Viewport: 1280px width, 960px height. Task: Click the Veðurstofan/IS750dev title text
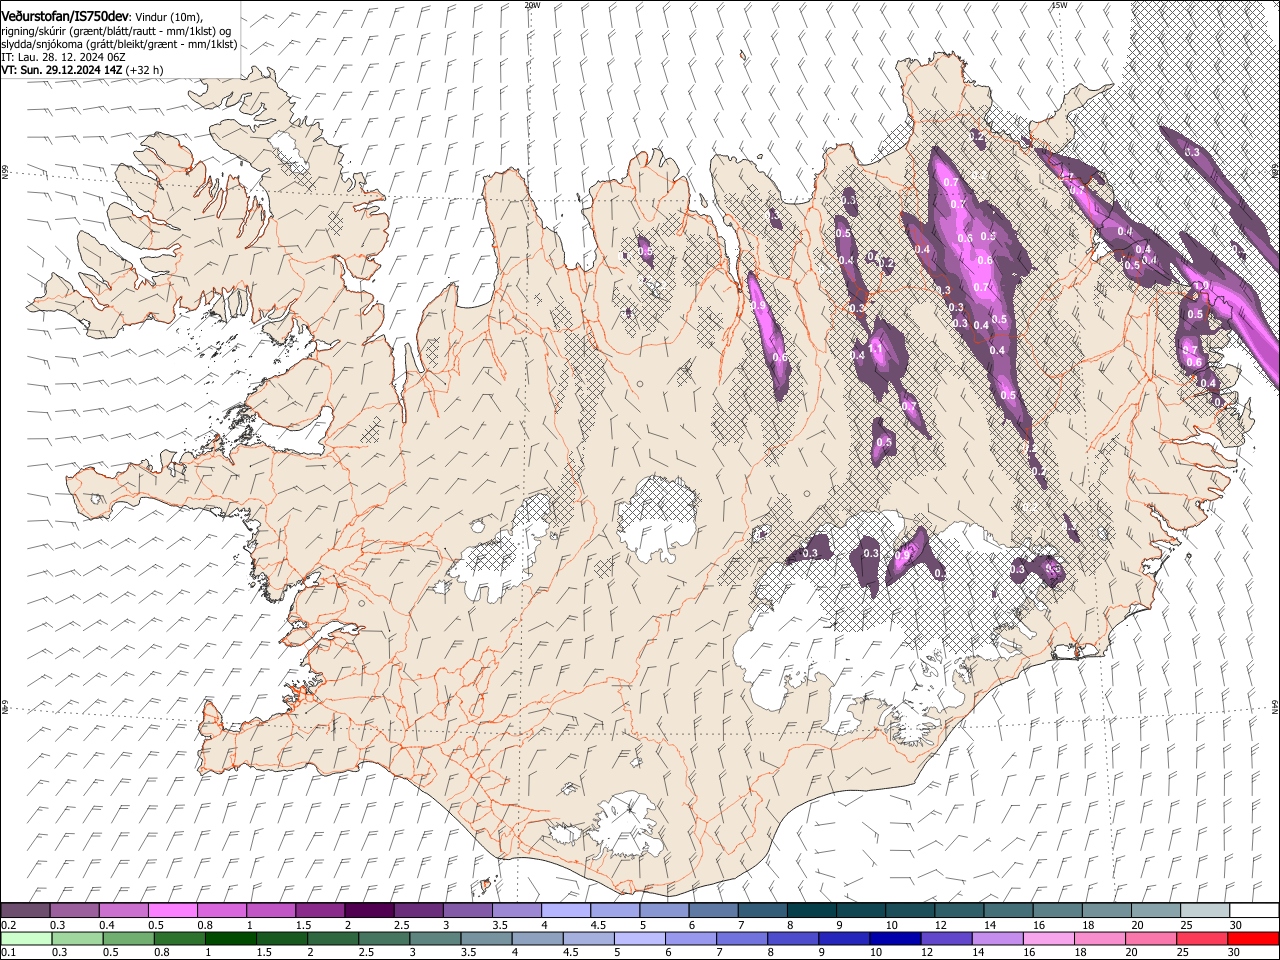tap(66, 15)
